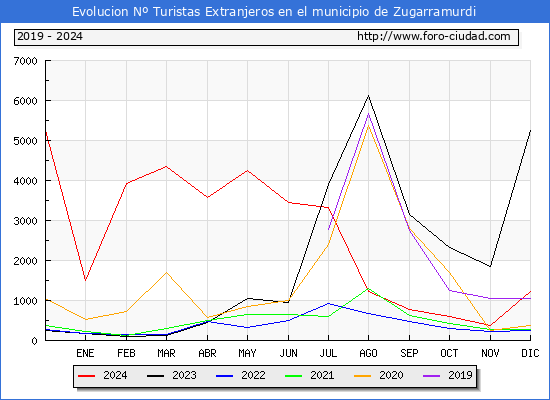550x400 pixels.
Task: Click the 2019 - 2024 date range label
Action: [50, 36]
